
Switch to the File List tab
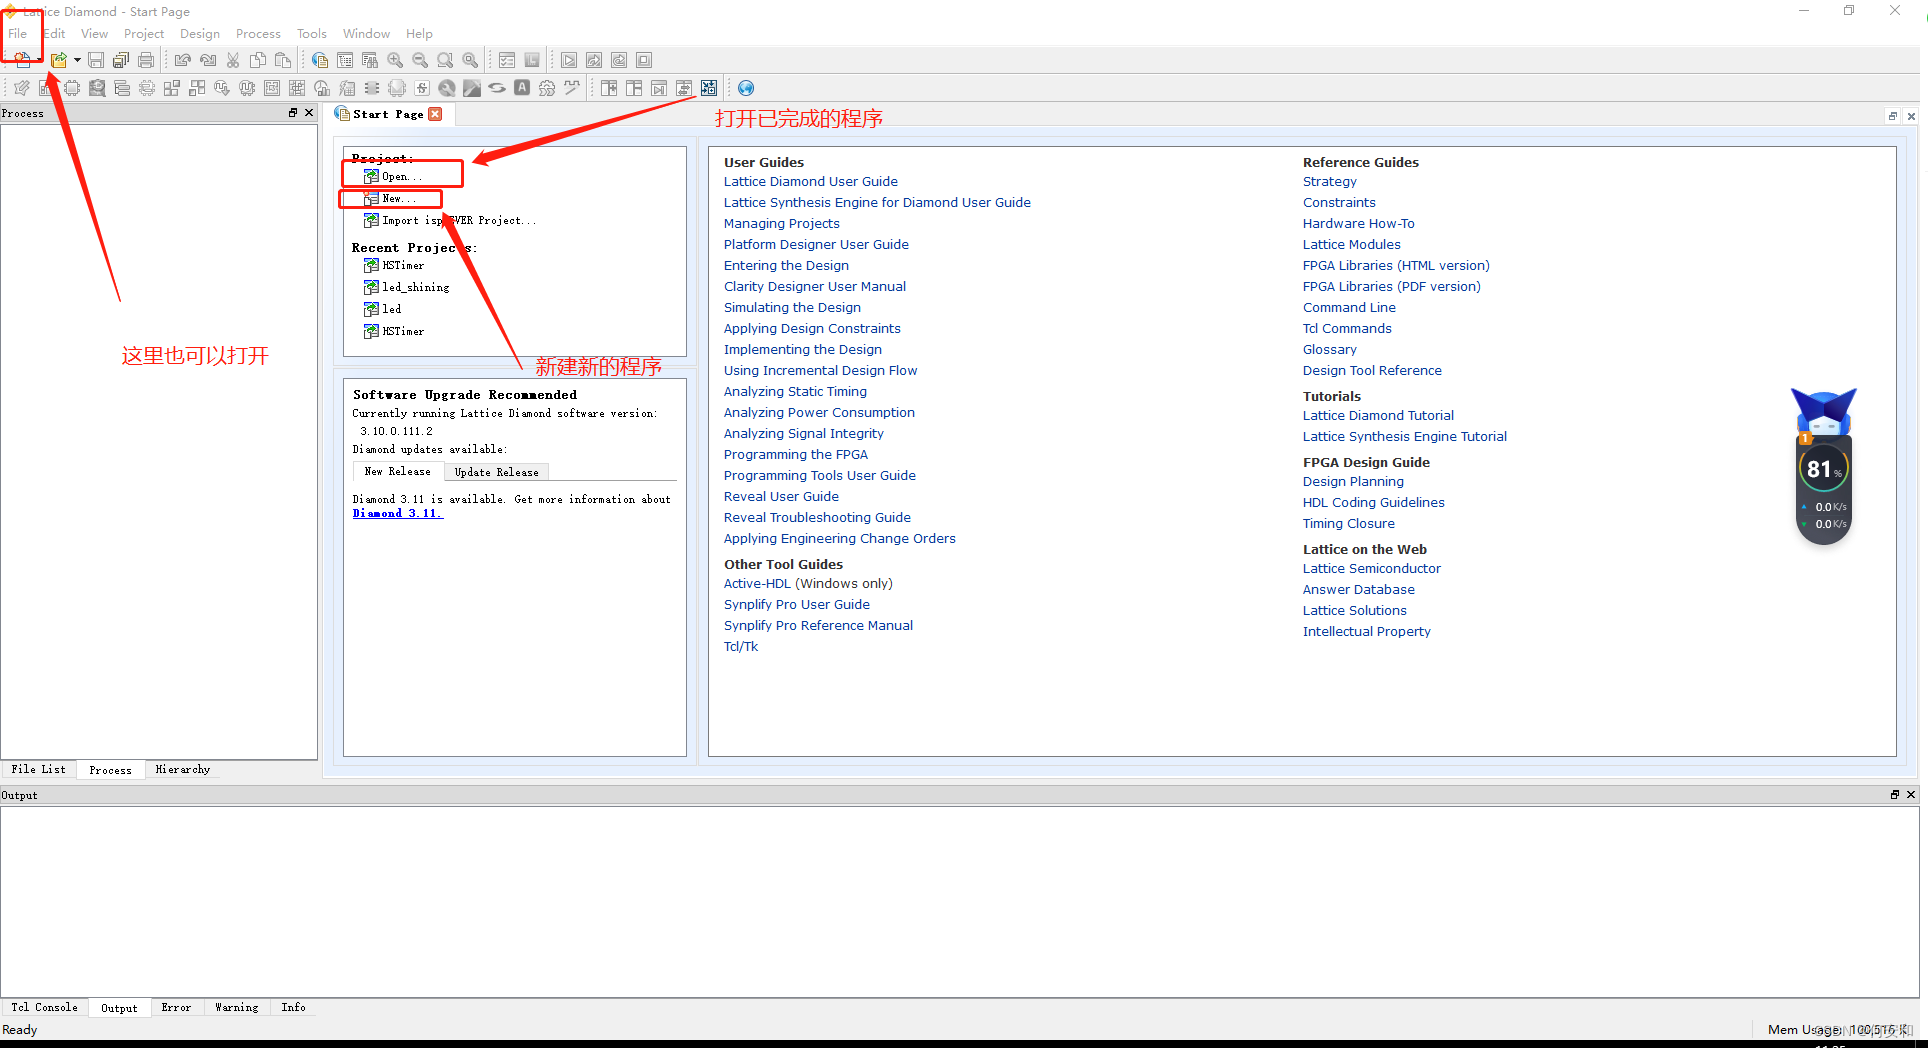(39, 769)
